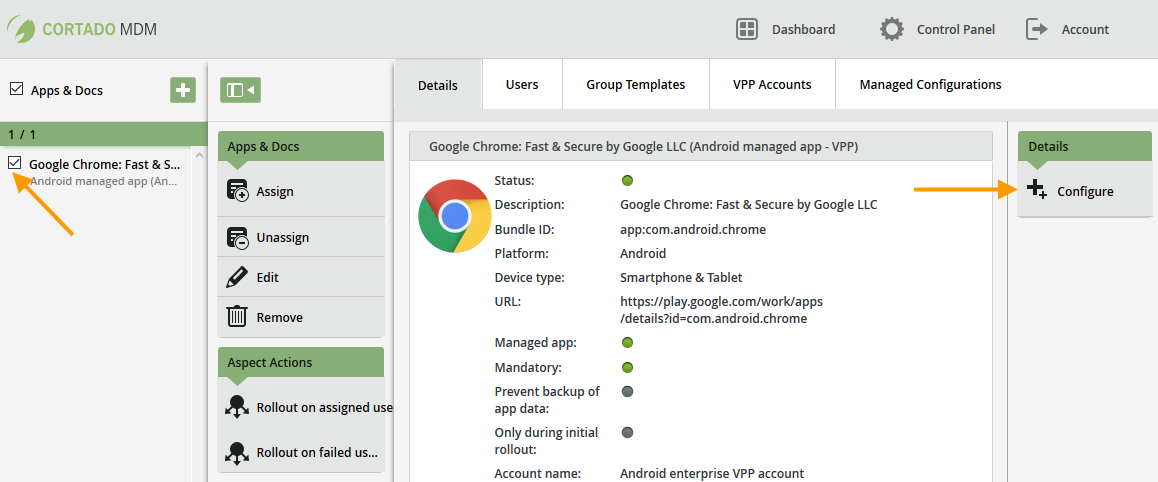Add new app with green plus button
The image size is (1158, 482).
point(182,90)
